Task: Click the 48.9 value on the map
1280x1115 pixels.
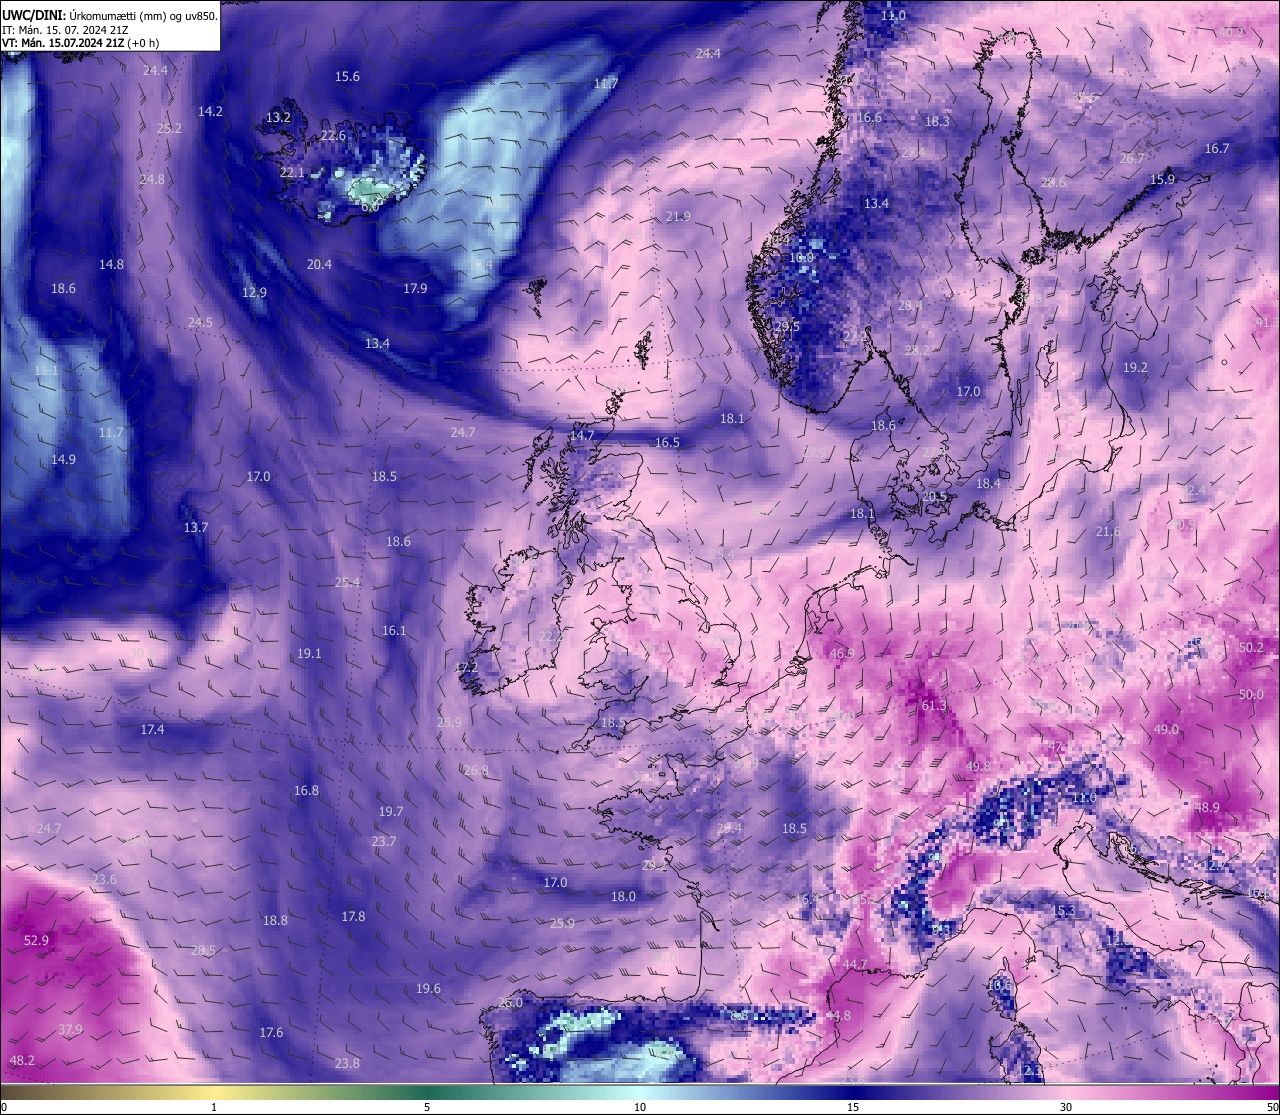Action: click(1207, 807)
